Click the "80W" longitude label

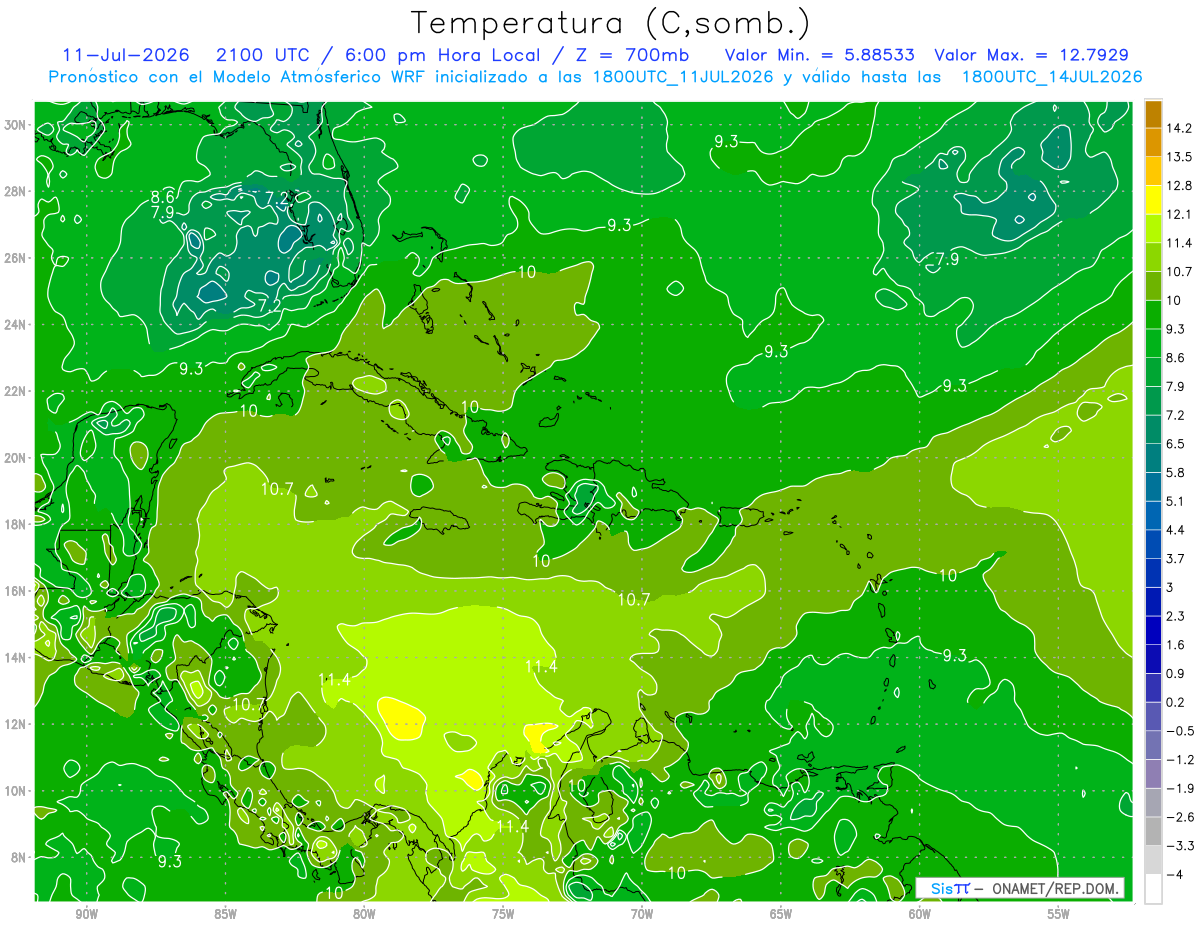[364, 914]
